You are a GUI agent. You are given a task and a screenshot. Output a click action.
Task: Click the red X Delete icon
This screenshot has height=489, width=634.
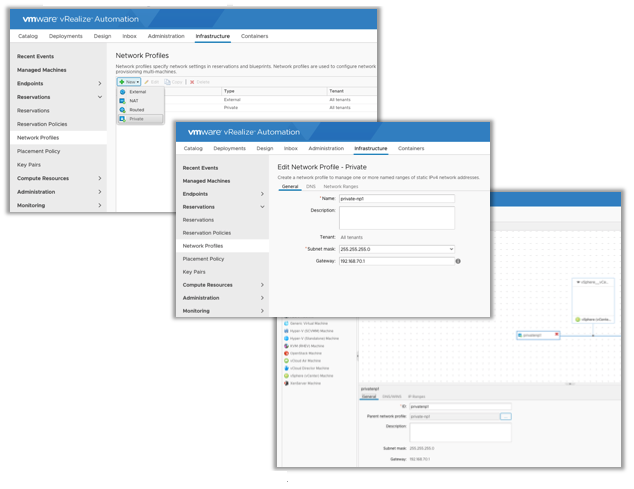pos(192,82)
